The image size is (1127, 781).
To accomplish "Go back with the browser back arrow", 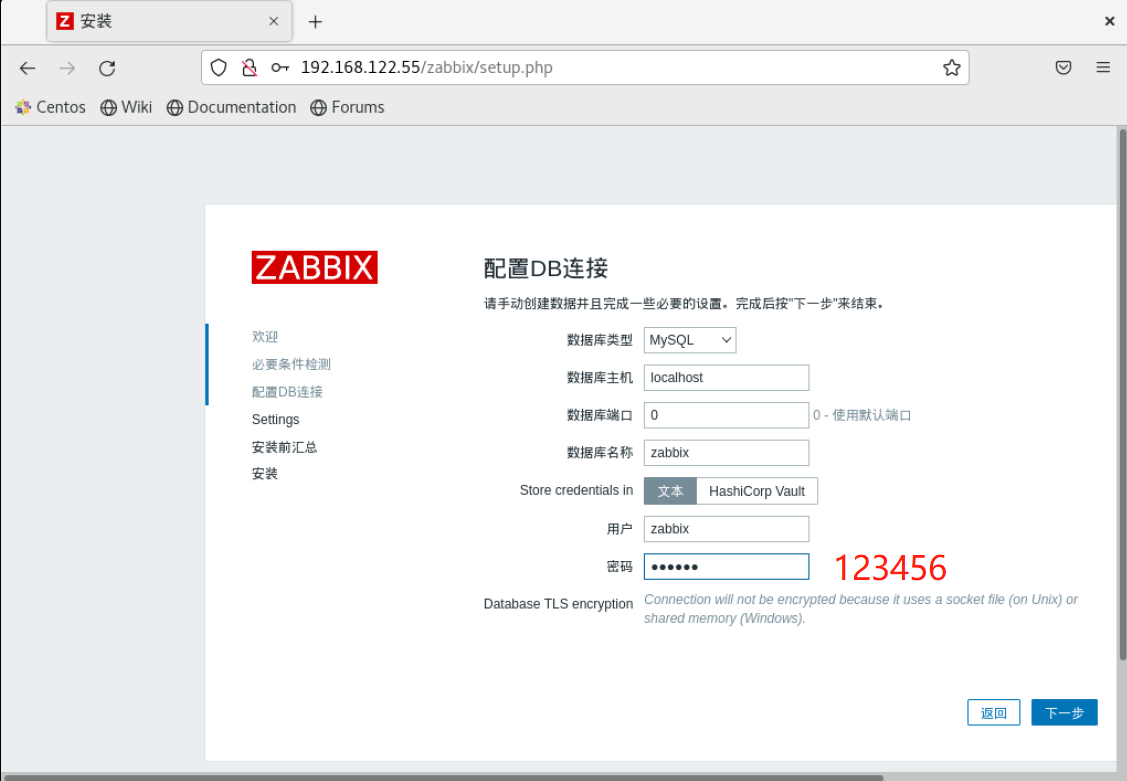I will click(x=27, y=68).
